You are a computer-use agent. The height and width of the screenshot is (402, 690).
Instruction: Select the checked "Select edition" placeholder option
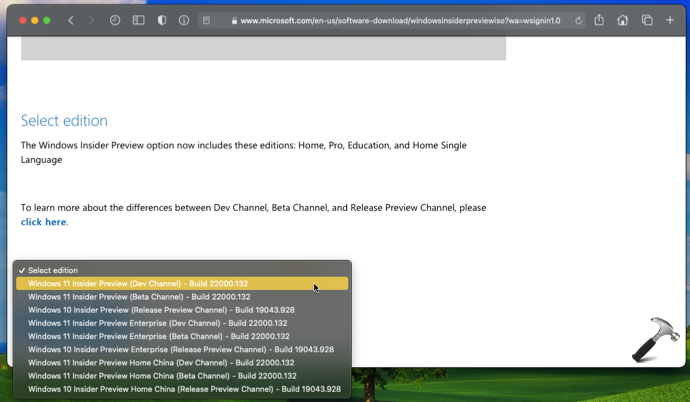[52, 270]
